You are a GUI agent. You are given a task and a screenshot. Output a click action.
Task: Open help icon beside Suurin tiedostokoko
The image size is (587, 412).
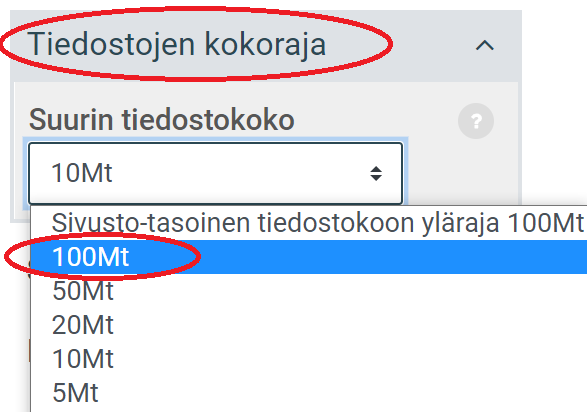(476, 121)
